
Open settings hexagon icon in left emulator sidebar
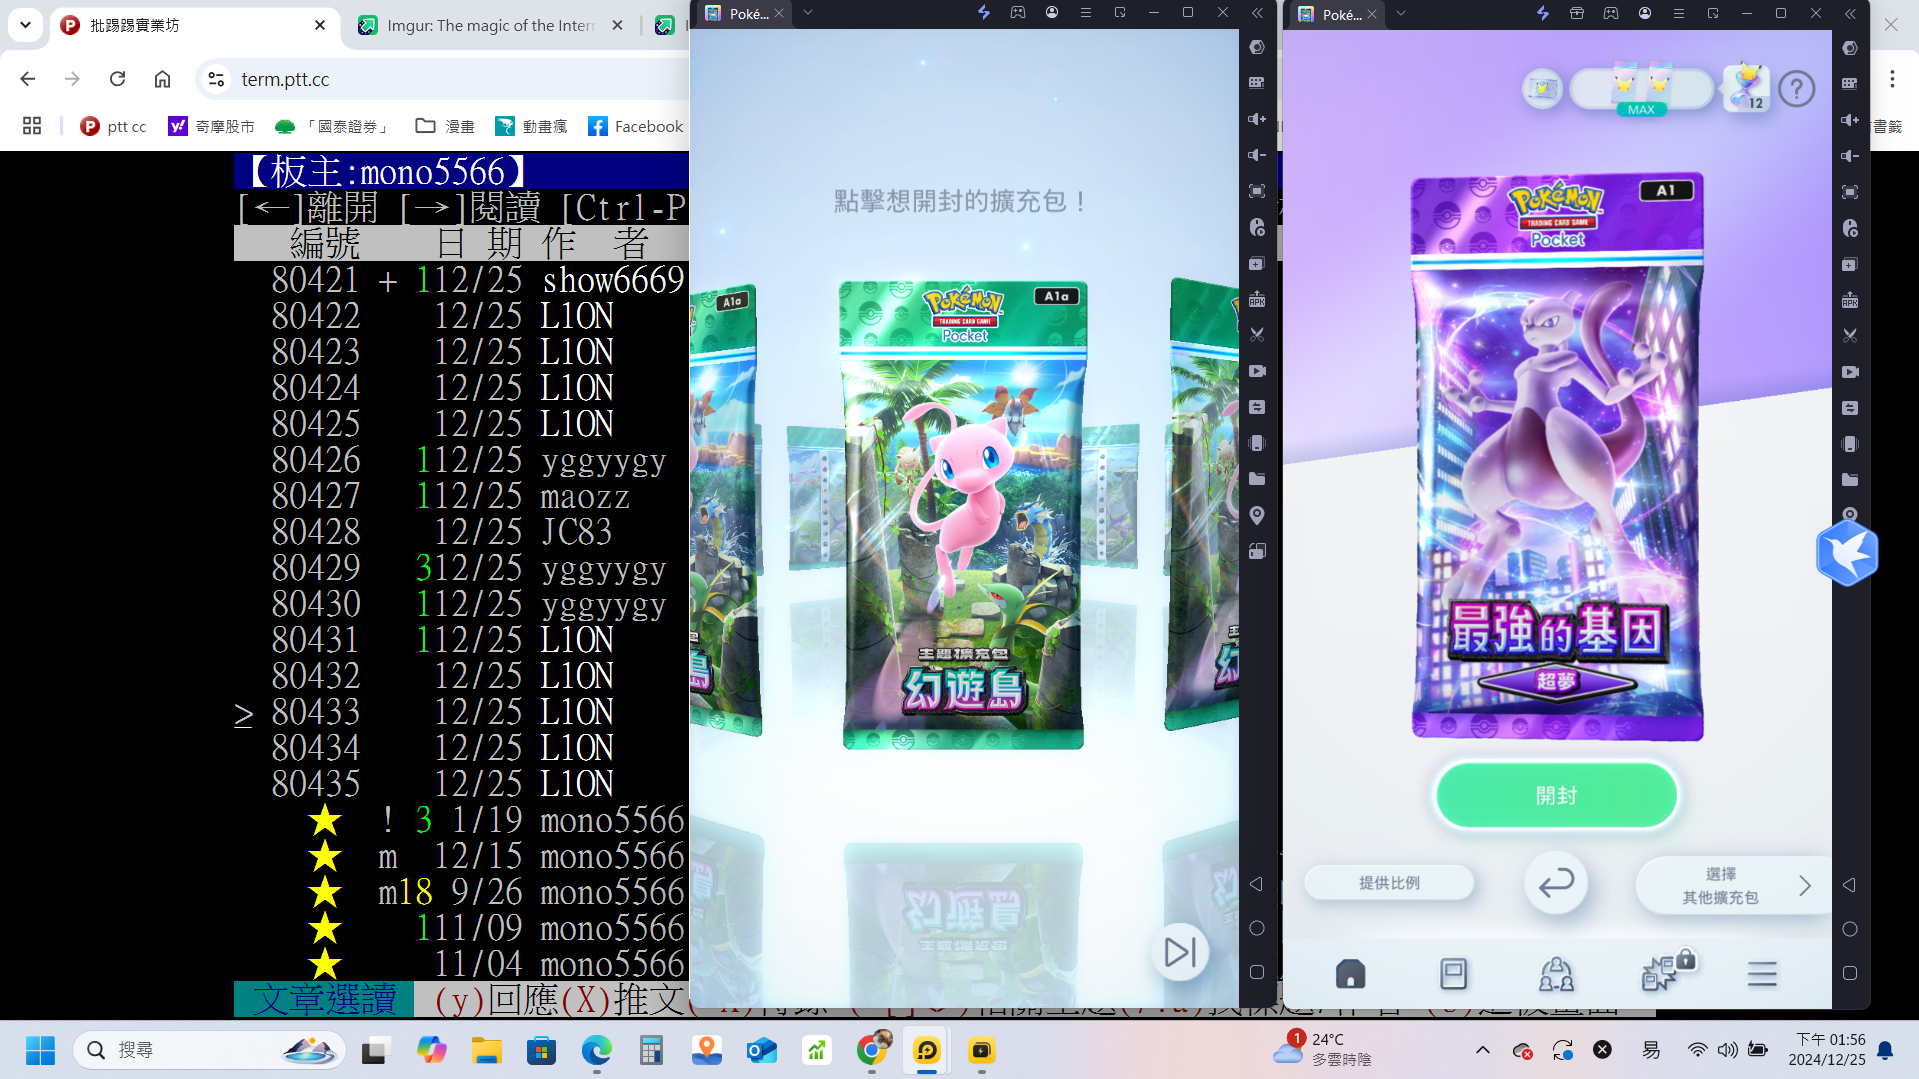pos(1257,47)
